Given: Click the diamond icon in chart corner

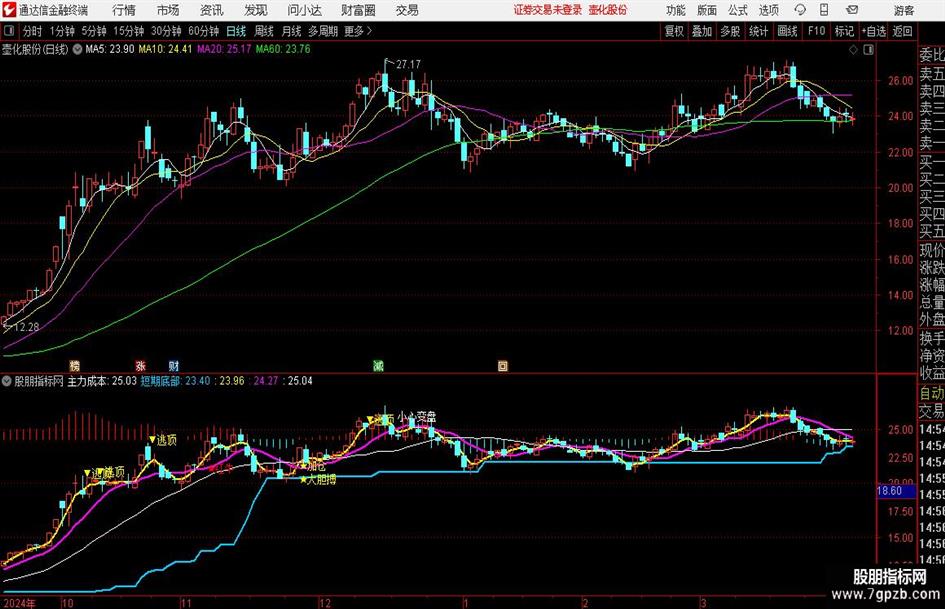Looking at the screenshot, I should (x=853, y=50).
